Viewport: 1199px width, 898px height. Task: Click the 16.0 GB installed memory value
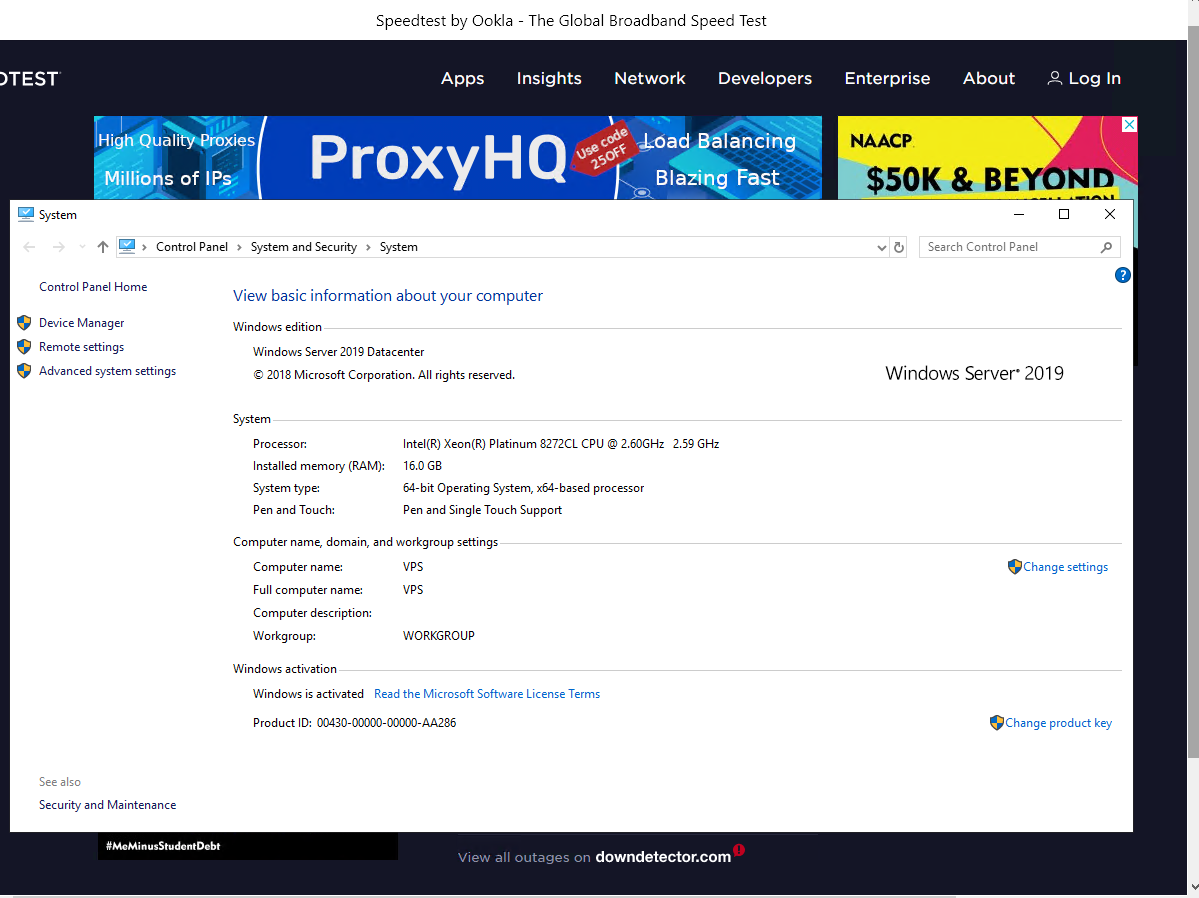pos(422,466)
